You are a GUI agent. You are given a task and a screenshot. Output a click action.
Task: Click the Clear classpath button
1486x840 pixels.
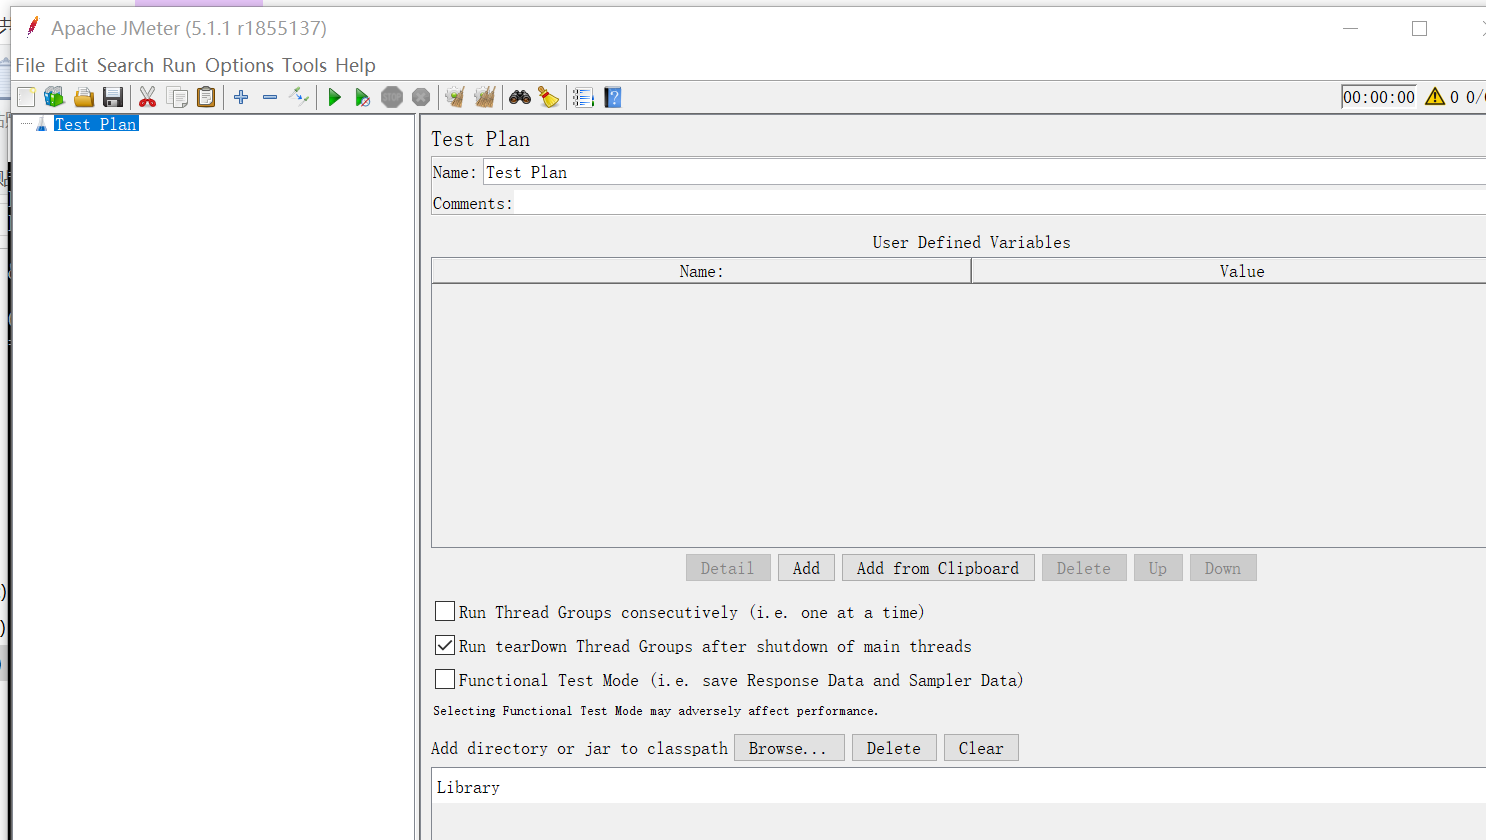coord(981,748)
